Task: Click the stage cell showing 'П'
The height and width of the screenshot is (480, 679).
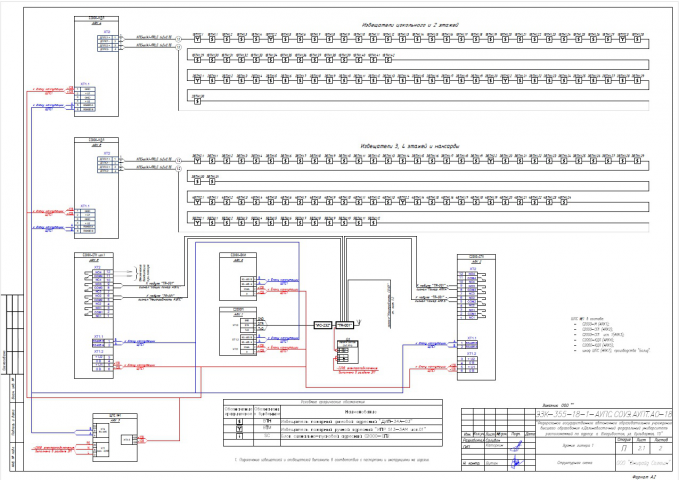Action: click(624, 448)
